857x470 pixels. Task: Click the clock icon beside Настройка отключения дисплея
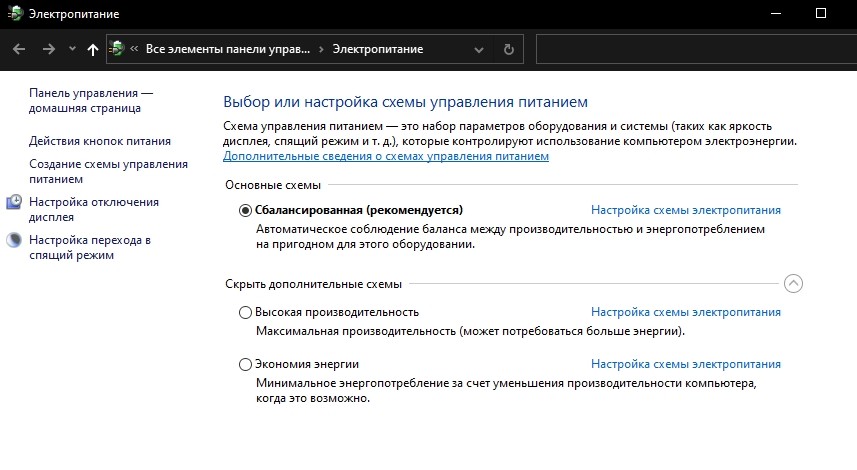(x=14, y=202)
